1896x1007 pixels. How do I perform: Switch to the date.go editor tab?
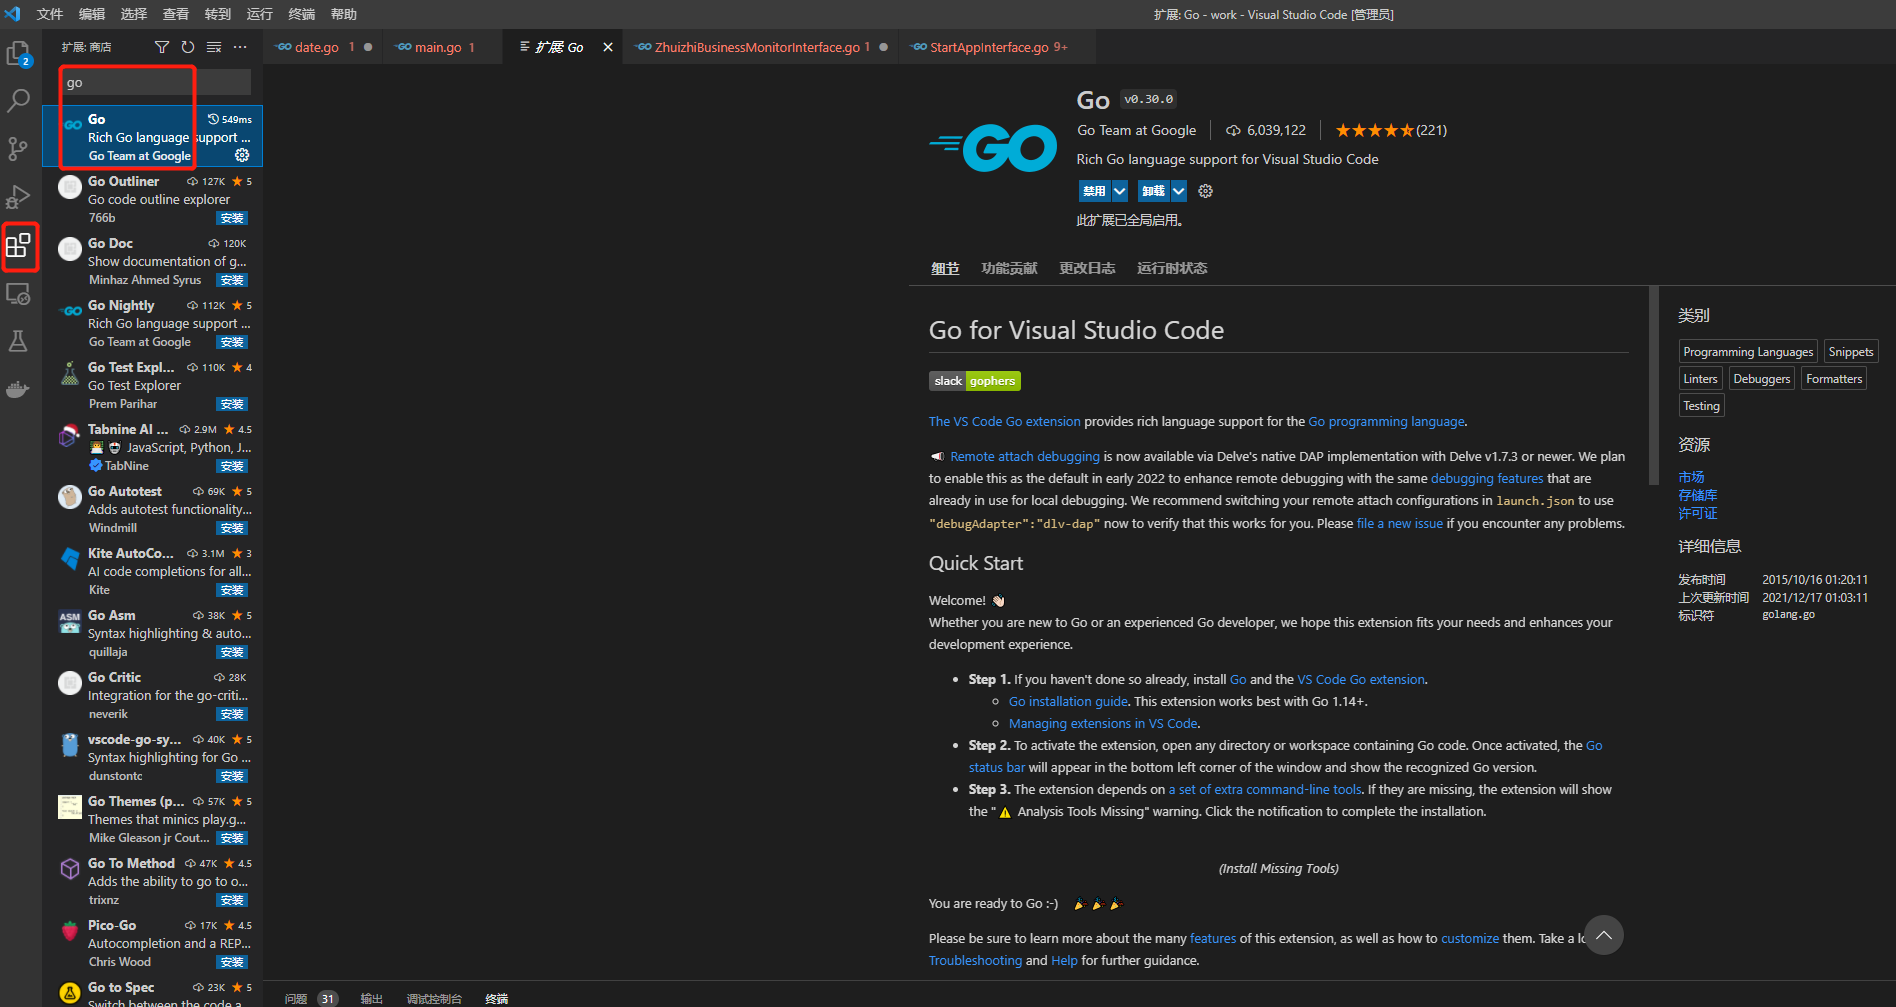point(322,47)
